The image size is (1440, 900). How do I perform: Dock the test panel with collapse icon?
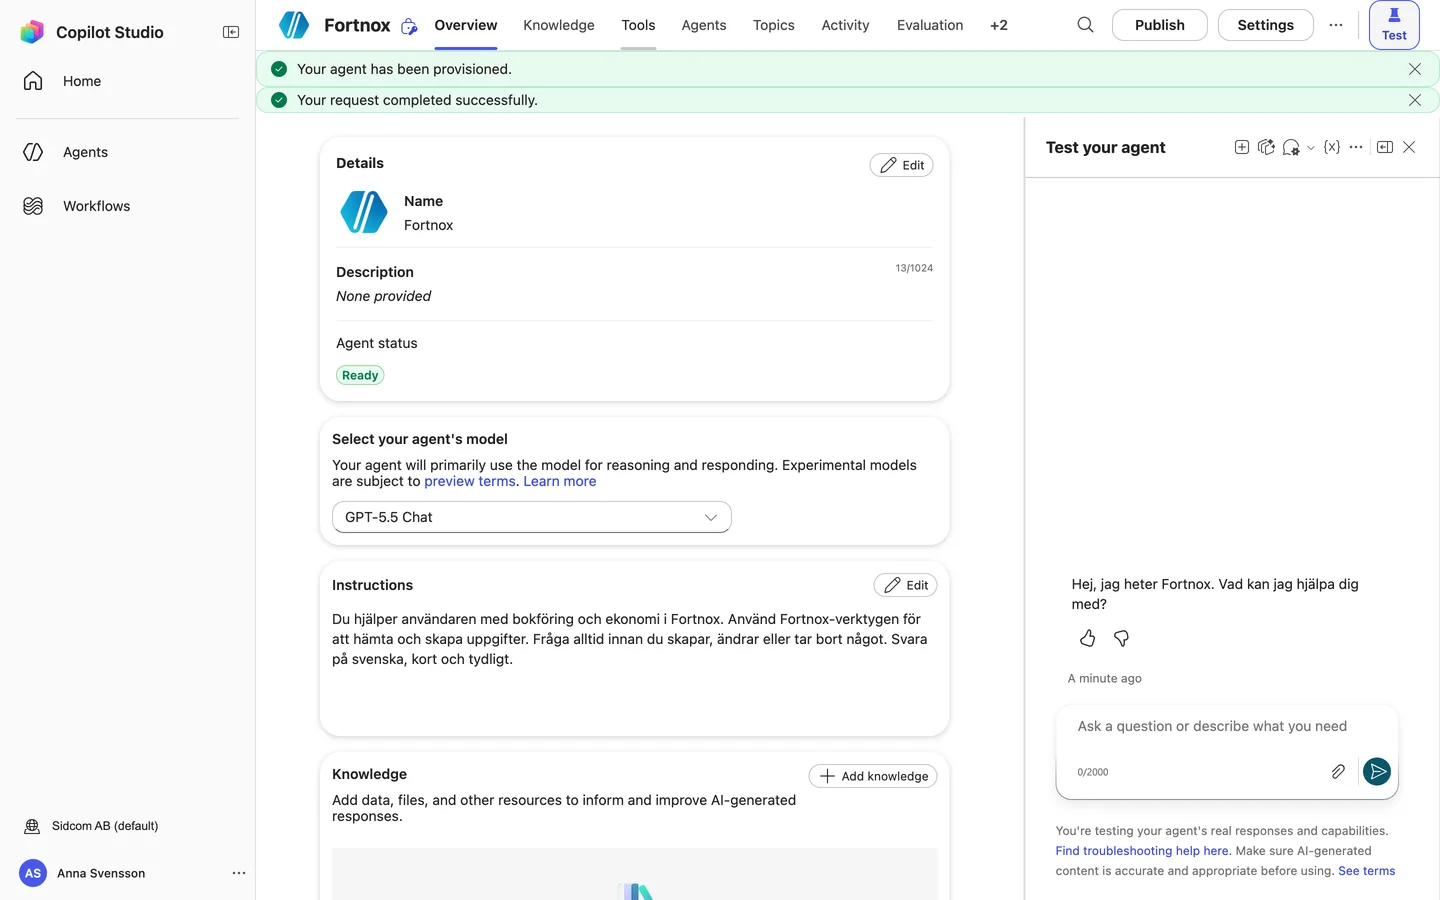[1385, 147]
